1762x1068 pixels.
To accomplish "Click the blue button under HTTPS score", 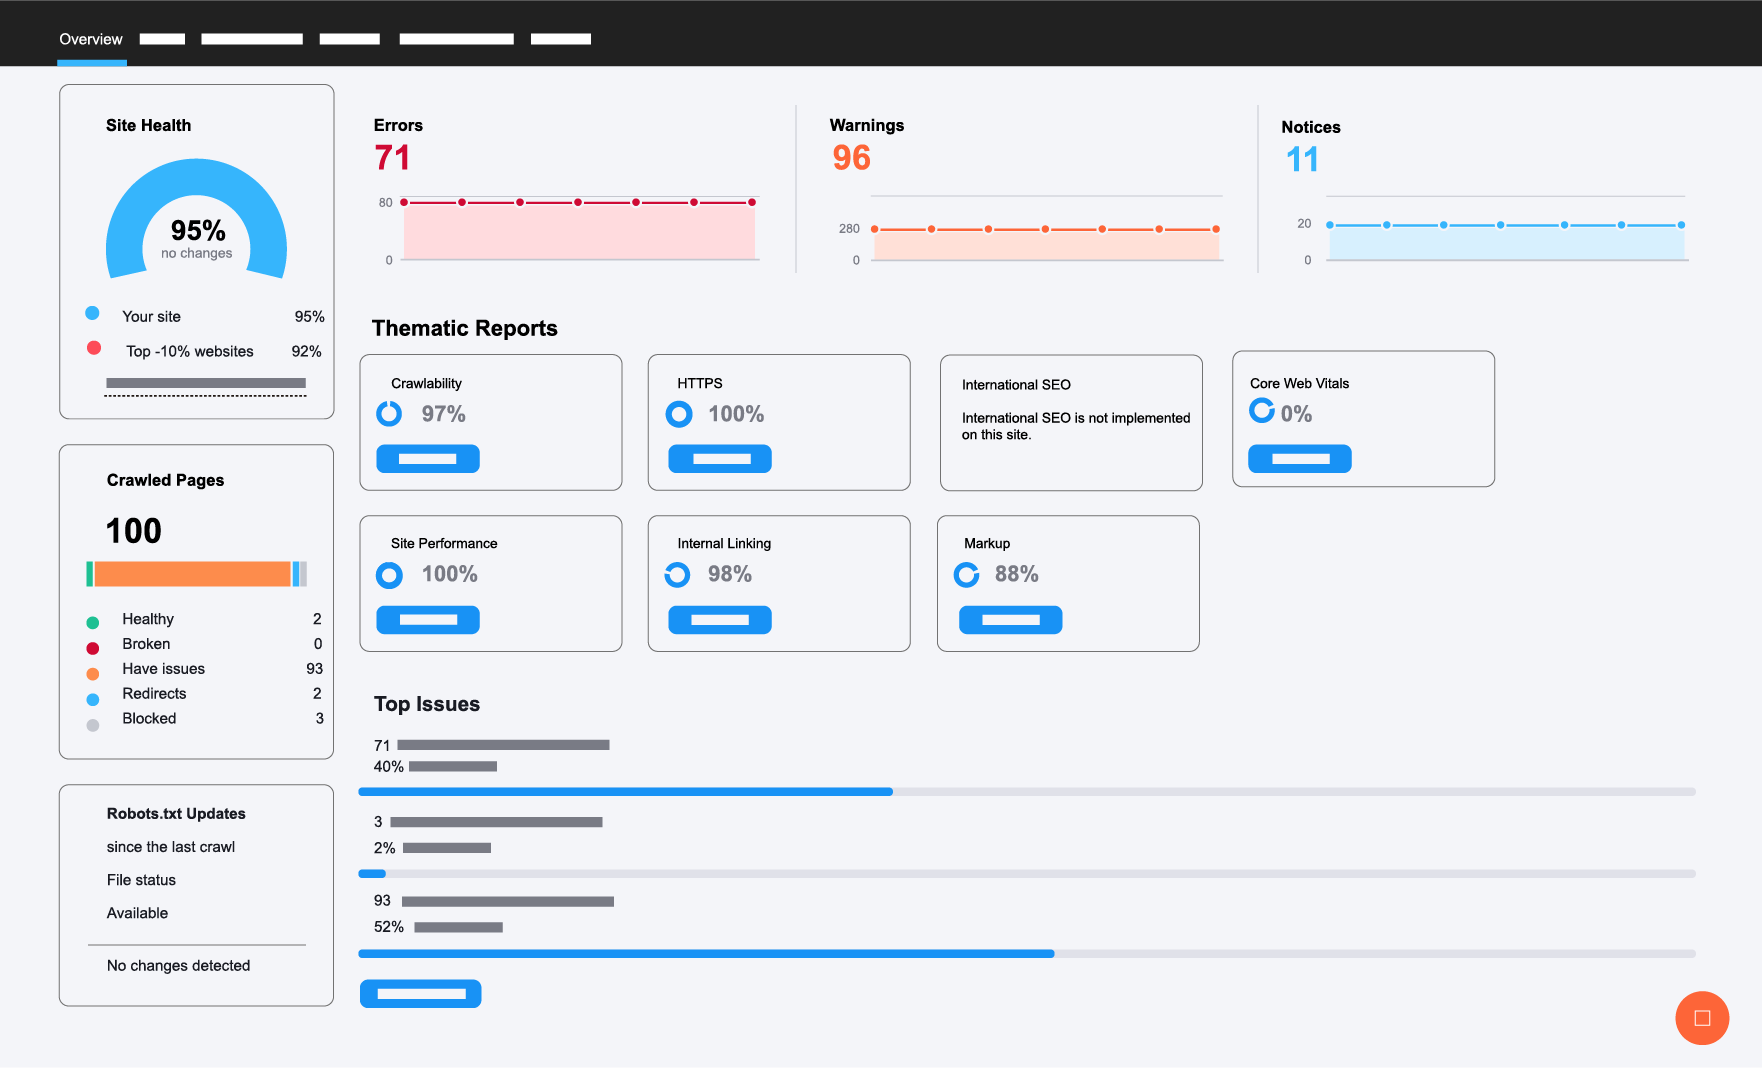I will click(x=720, y=459).
